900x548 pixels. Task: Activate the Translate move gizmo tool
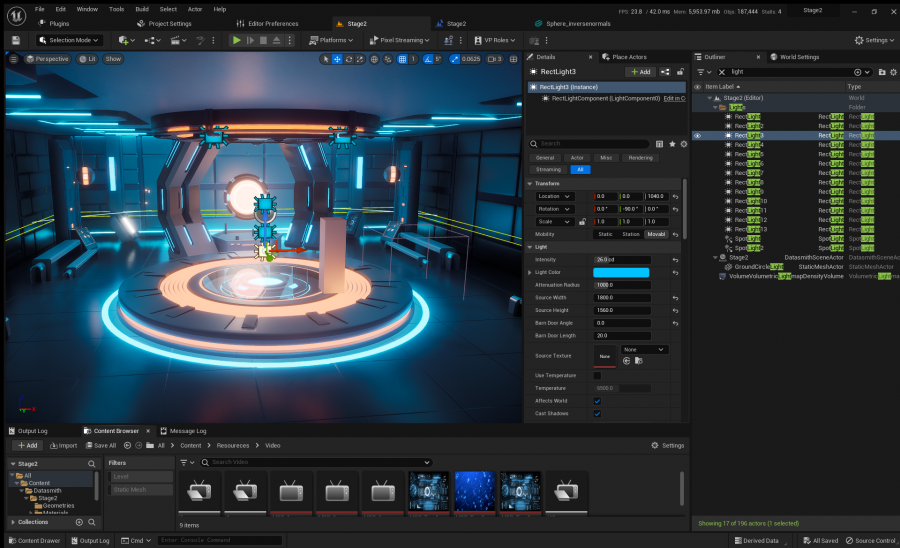click(x=338, y=59)
